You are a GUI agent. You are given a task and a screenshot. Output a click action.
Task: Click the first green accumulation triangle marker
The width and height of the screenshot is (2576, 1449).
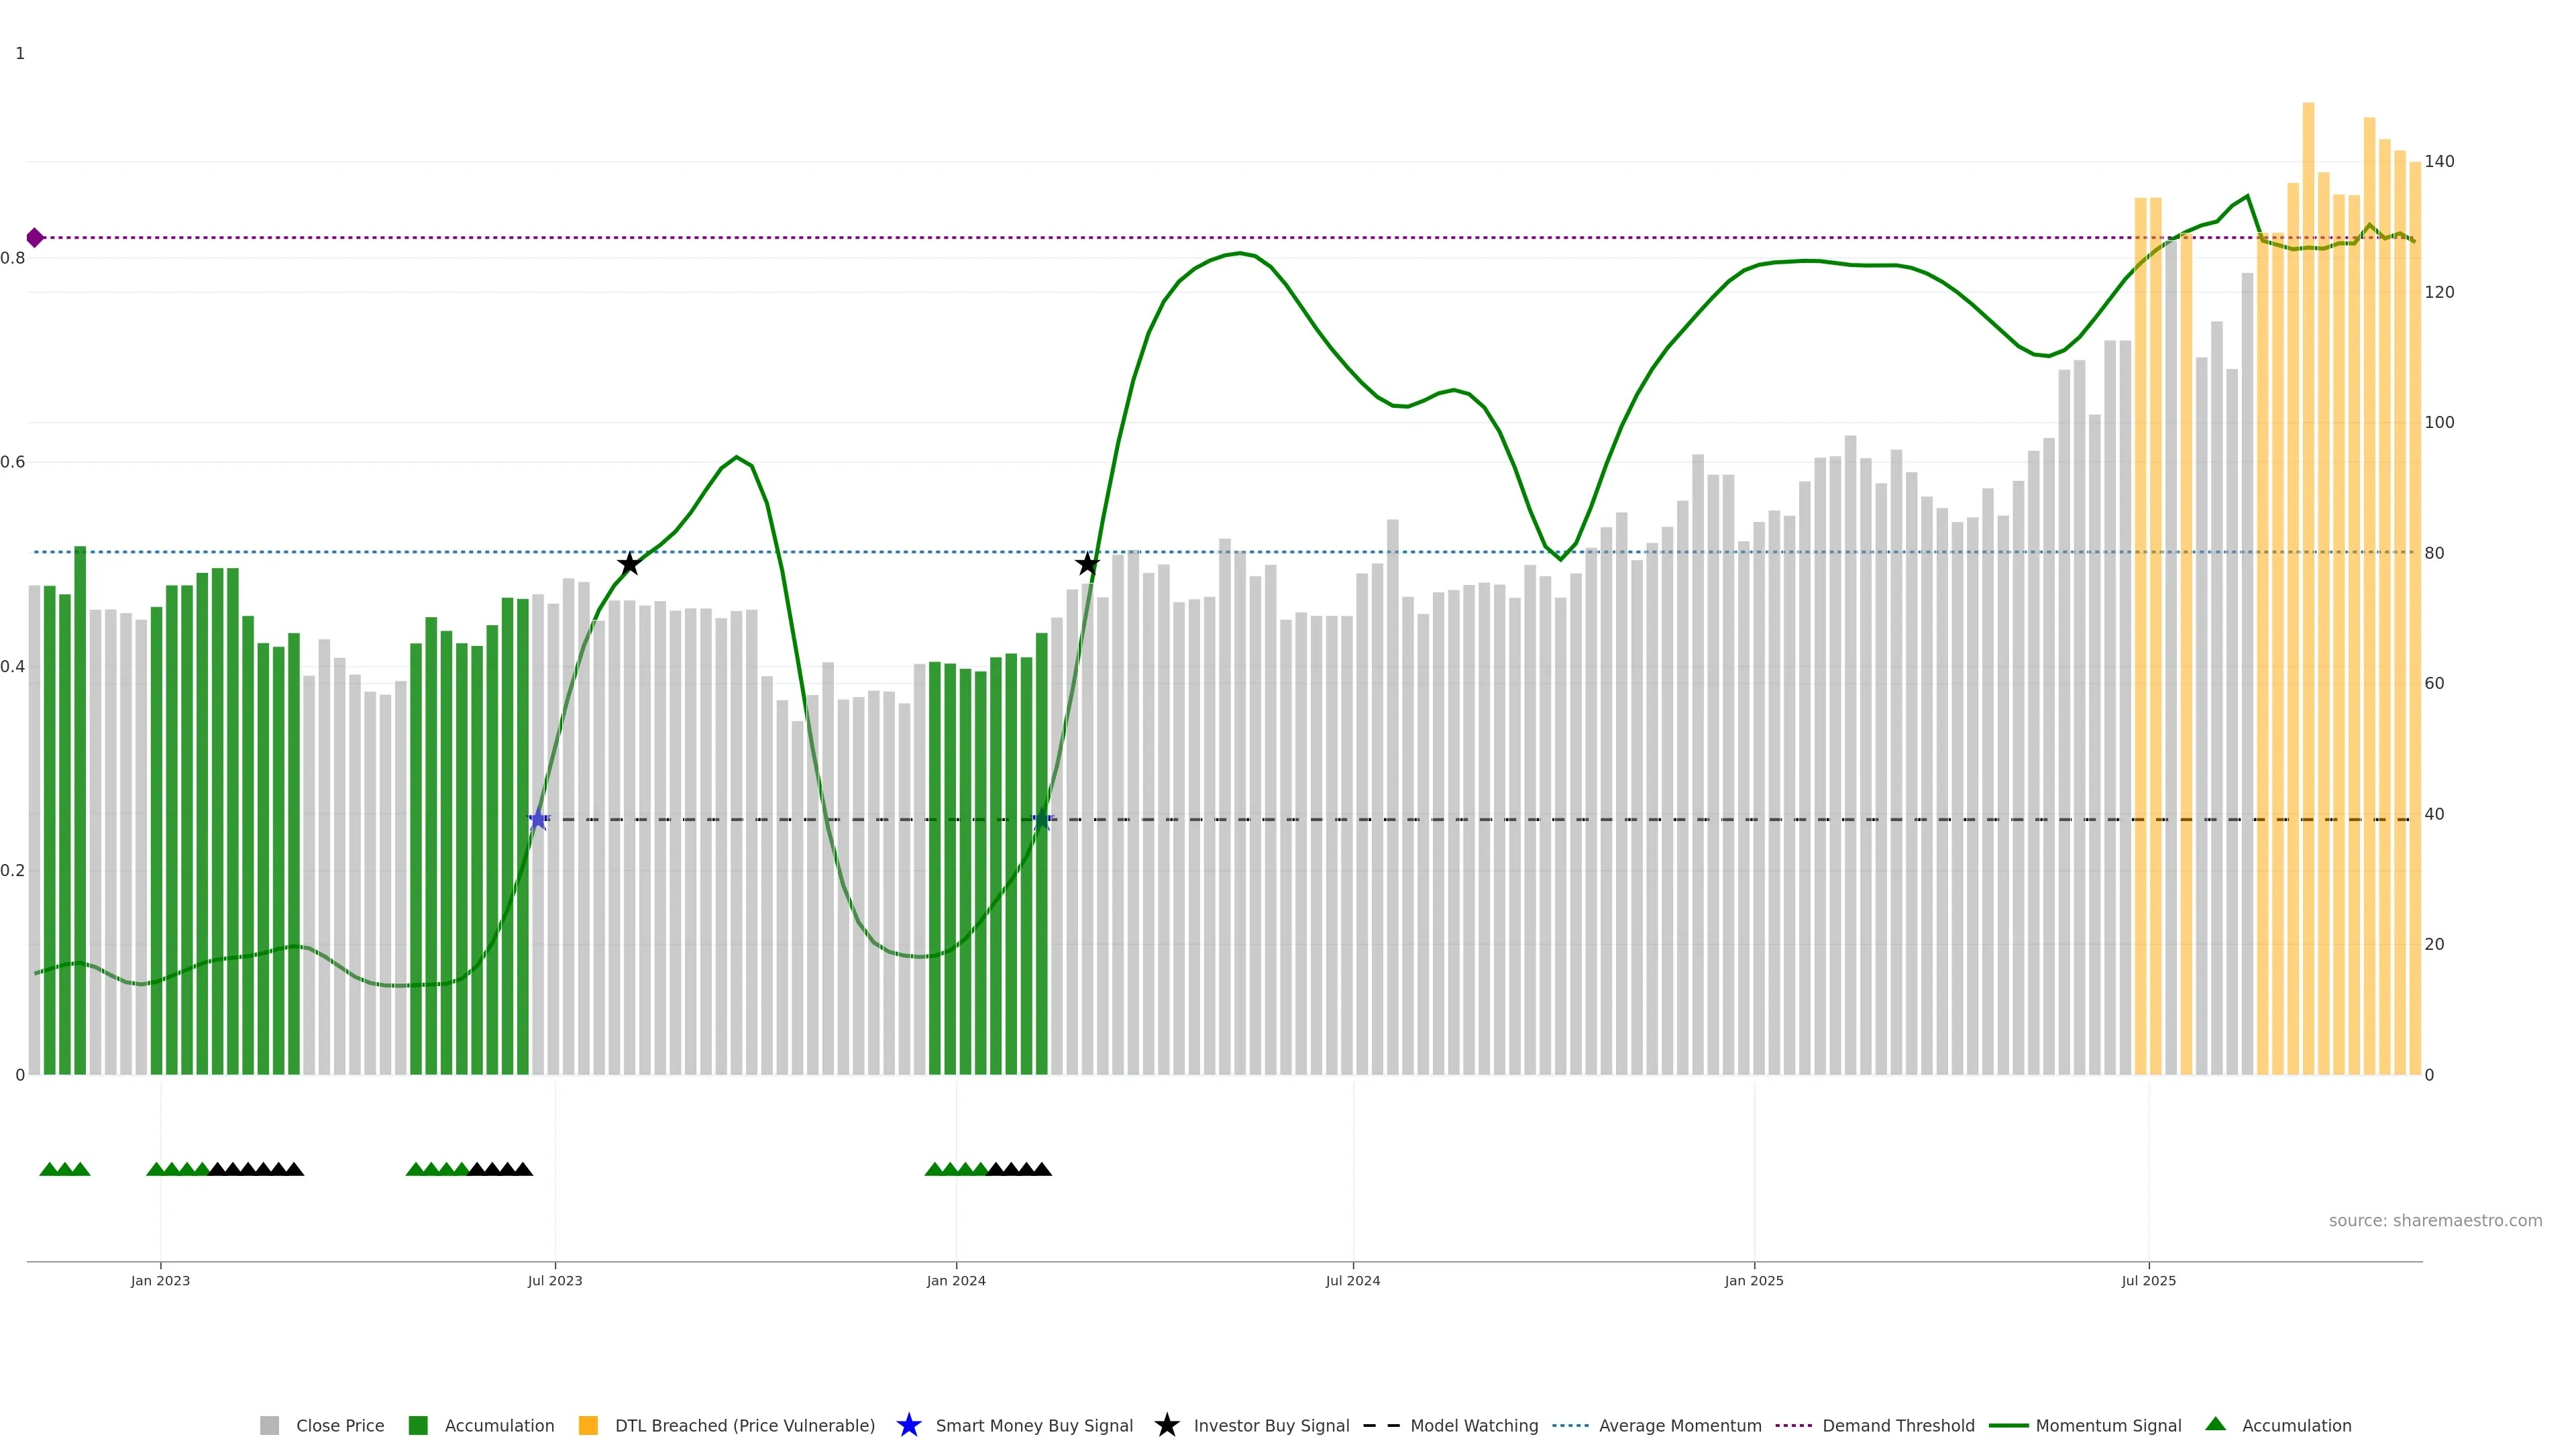pos(49,1169)
